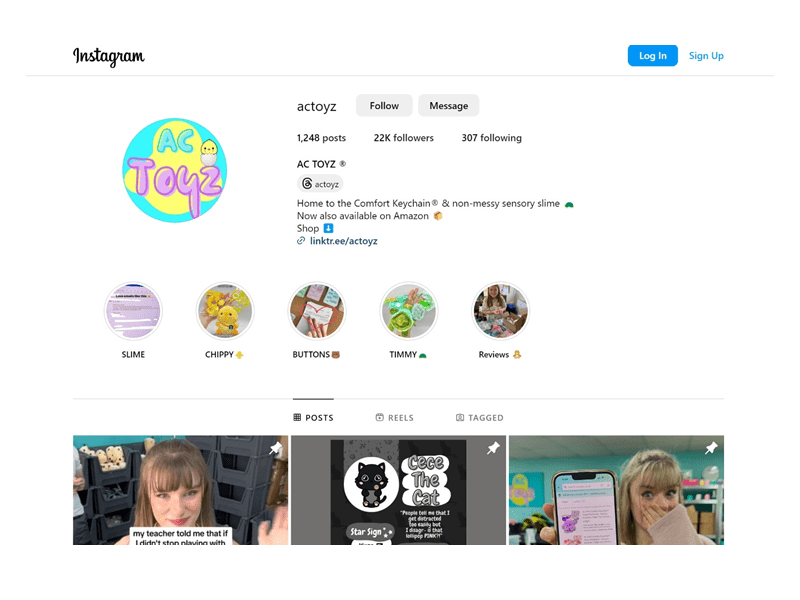Open the TIMMY story highlight
The image size is (800, 600).
click(409, 311)
